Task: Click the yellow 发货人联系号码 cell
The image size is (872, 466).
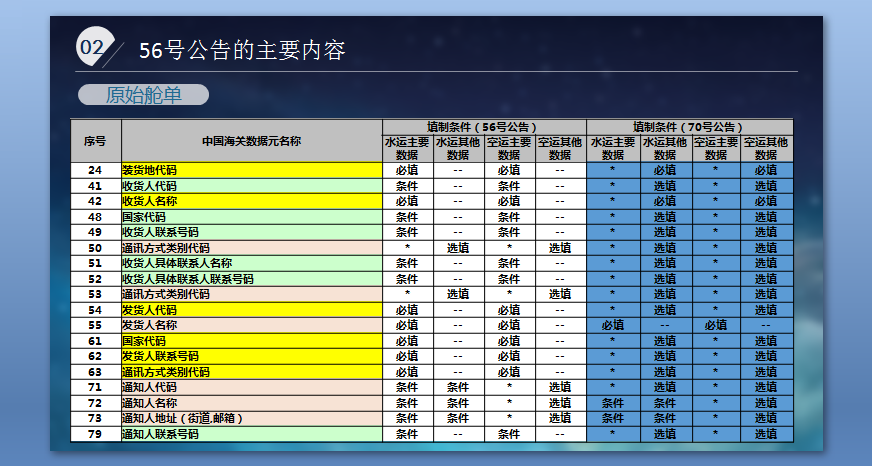Action: tap(251, 356)
